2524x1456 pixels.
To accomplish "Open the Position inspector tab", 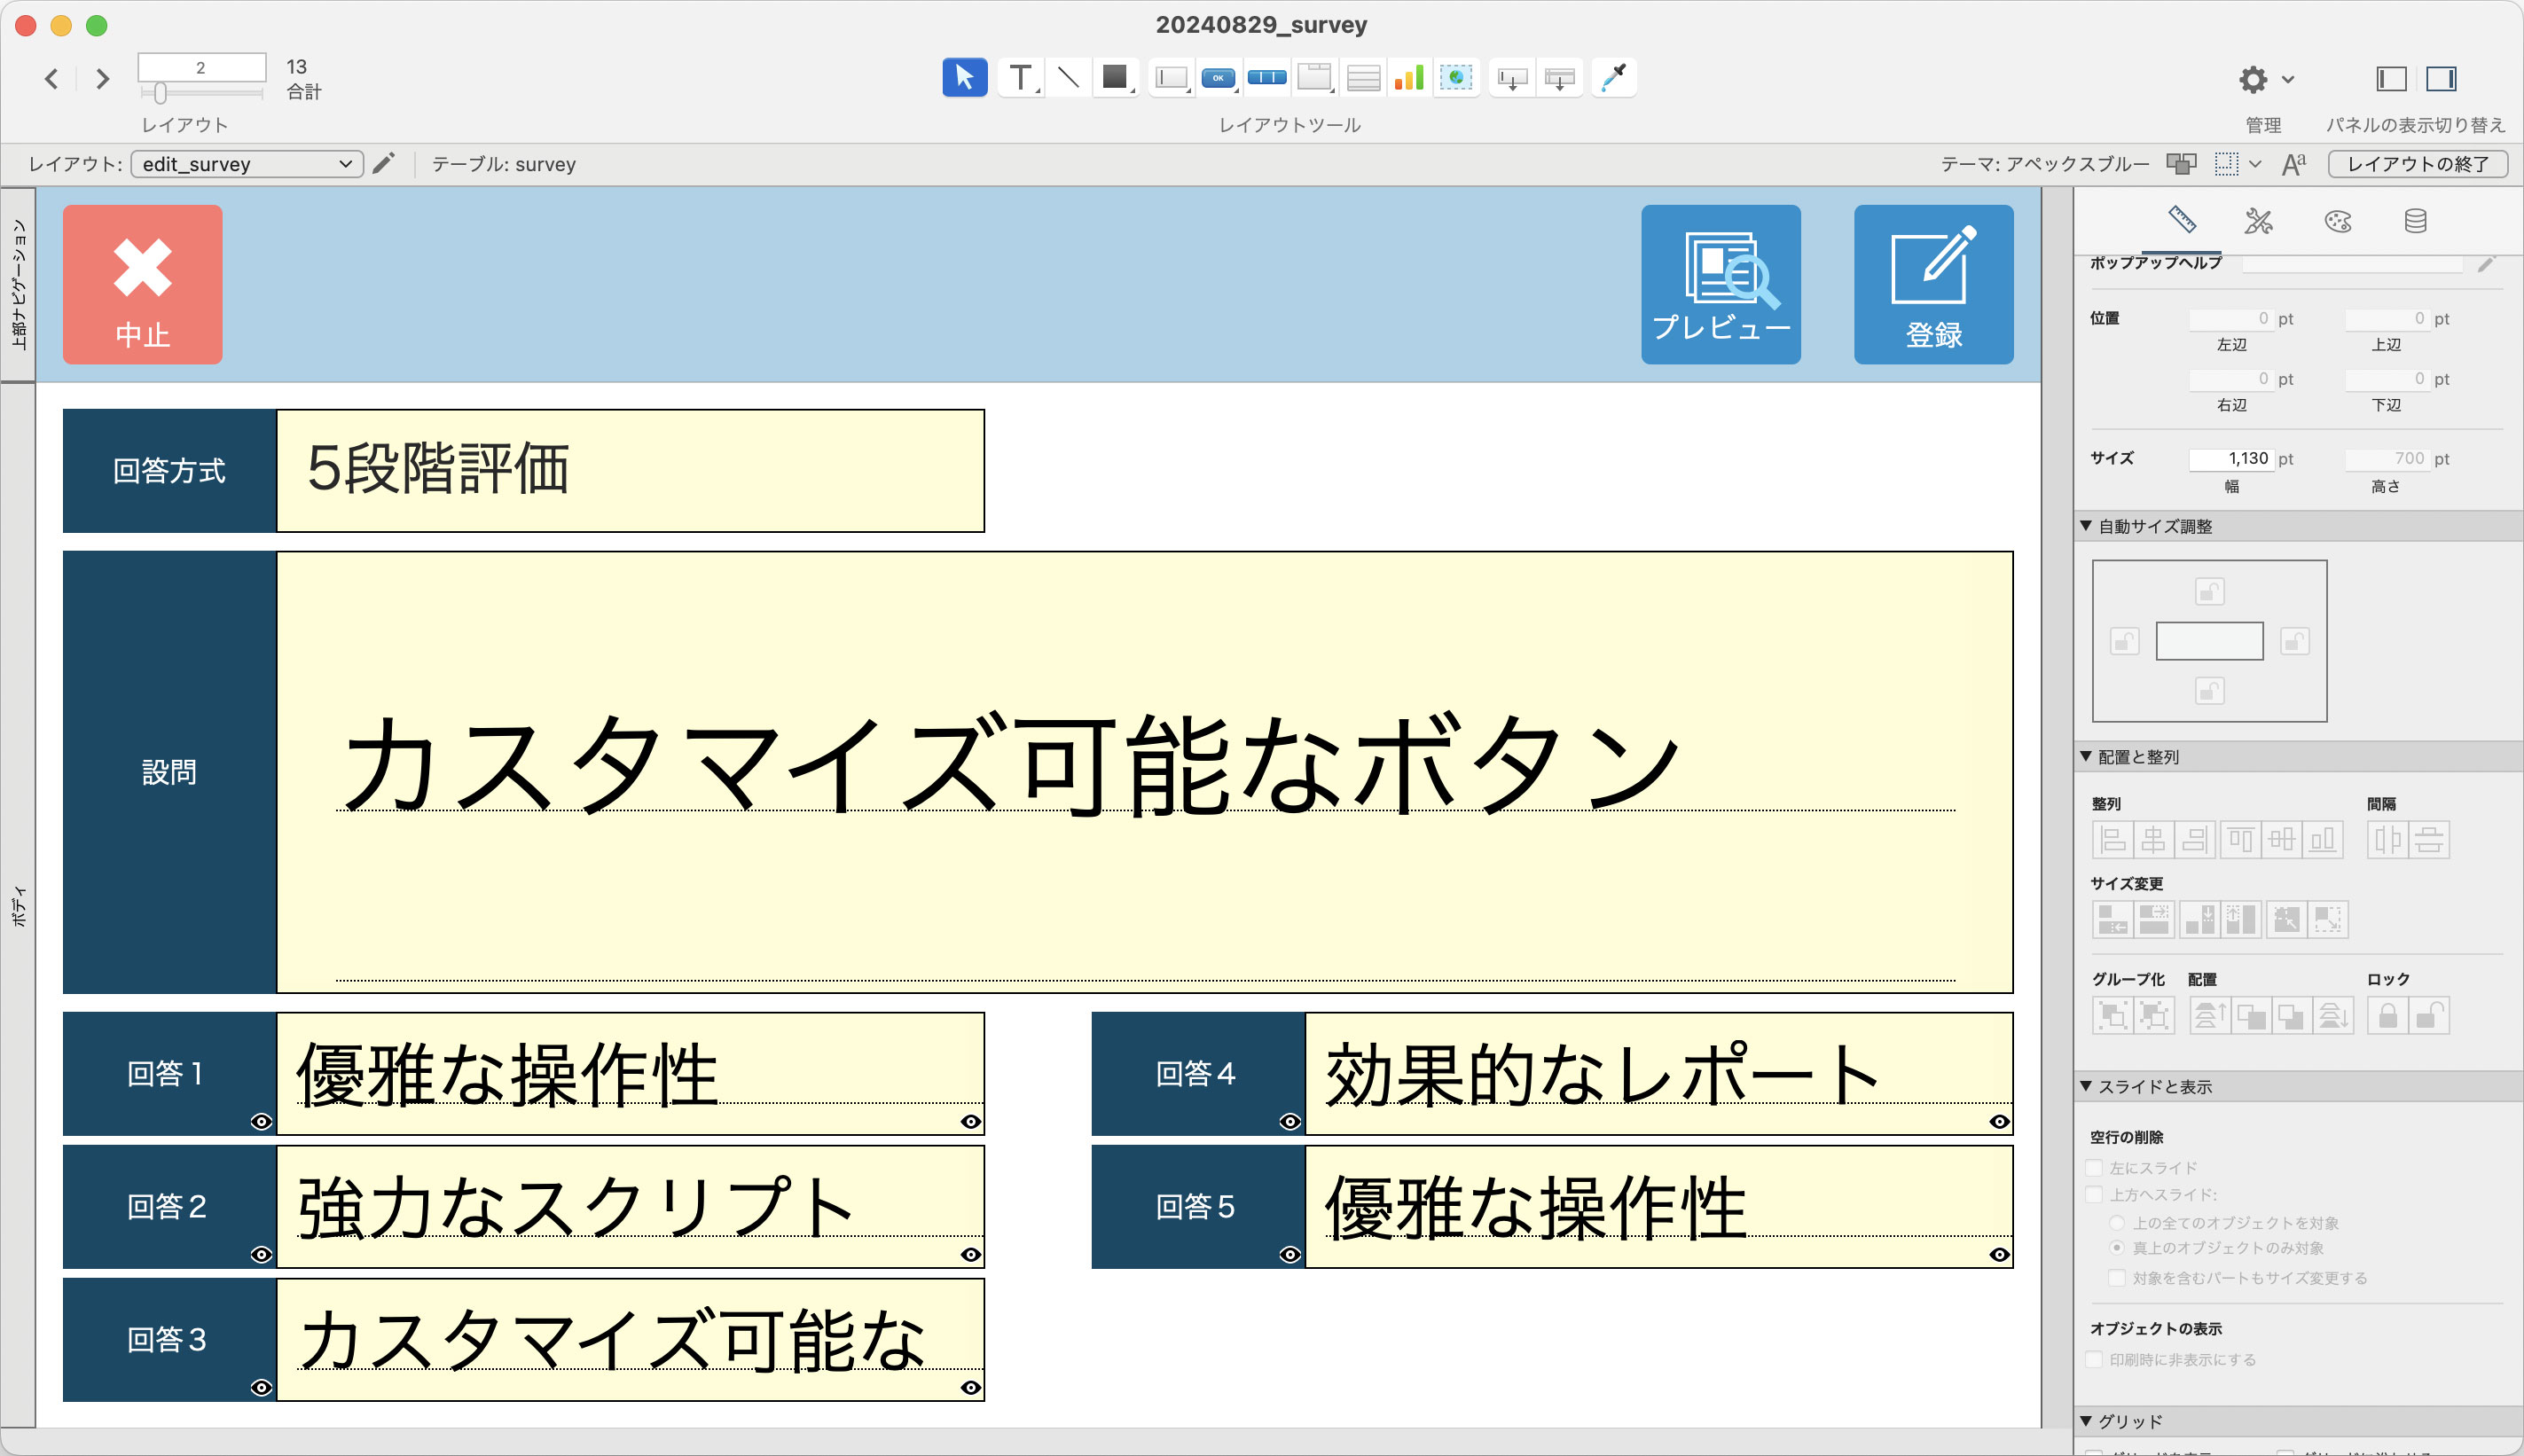I will coord(2182,219).
